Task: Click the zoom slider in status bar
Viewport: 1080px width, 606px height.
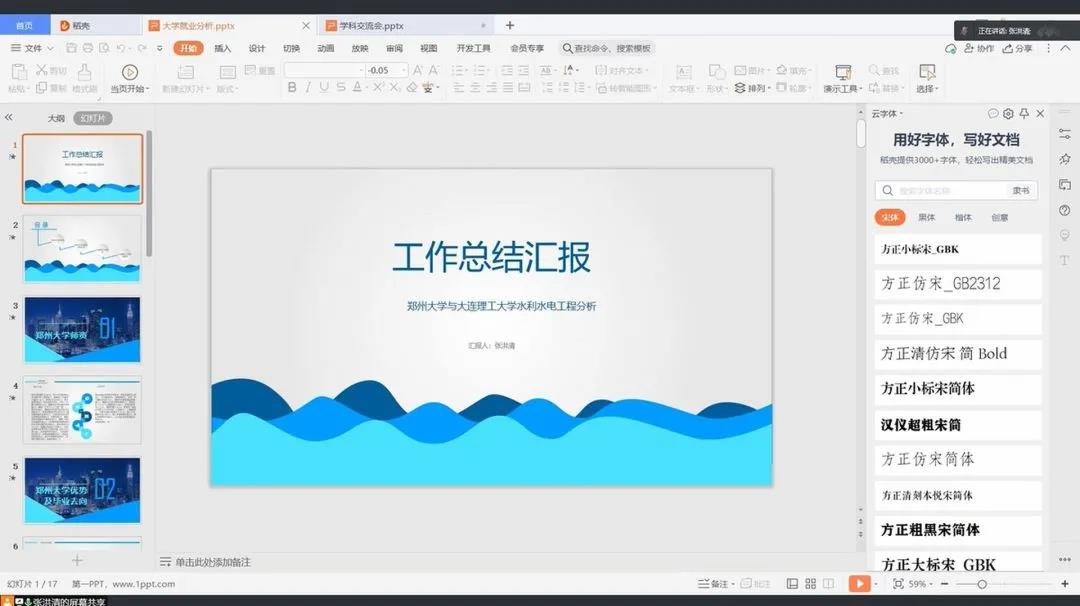Action: pos(982,583)
